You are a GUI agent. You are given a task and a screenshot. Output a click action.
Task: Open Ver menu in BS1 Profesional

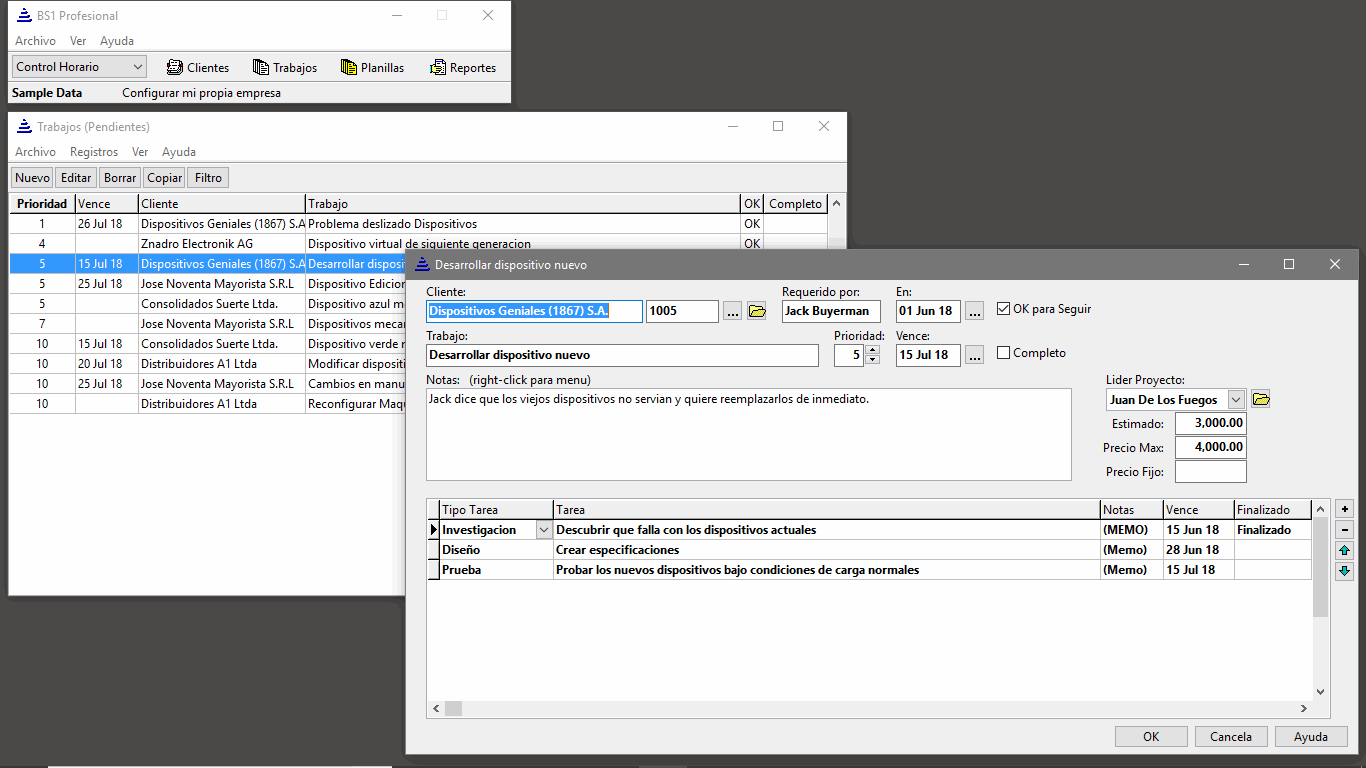coord(78,41)
